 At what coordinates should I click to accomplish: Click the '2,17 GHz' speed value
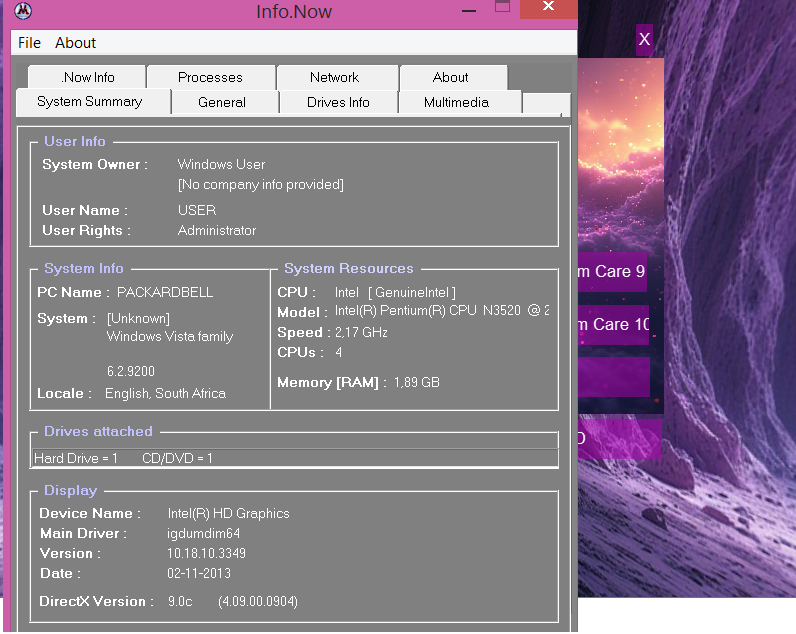361,332
